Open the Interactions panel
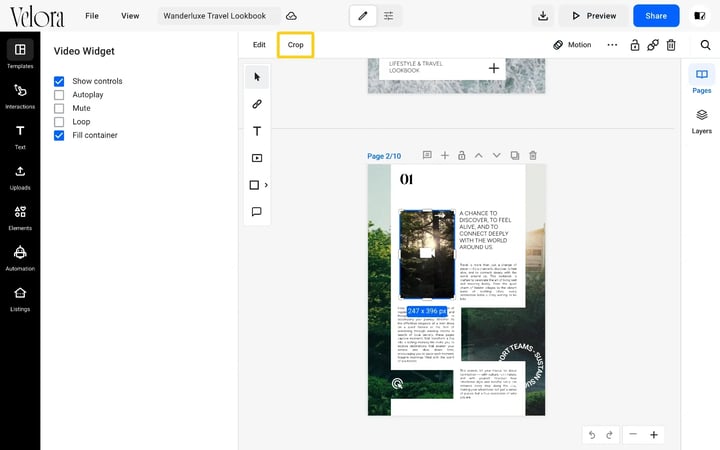Screen dimensions: 720x450 [20, 96]
